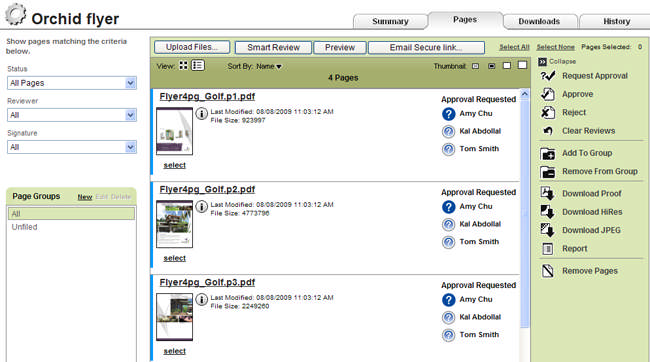Screen dimensions: 650x362
Task: Open the info icon for Flyer4pg_Golf.p1.pdf
Action: (201, 113)
